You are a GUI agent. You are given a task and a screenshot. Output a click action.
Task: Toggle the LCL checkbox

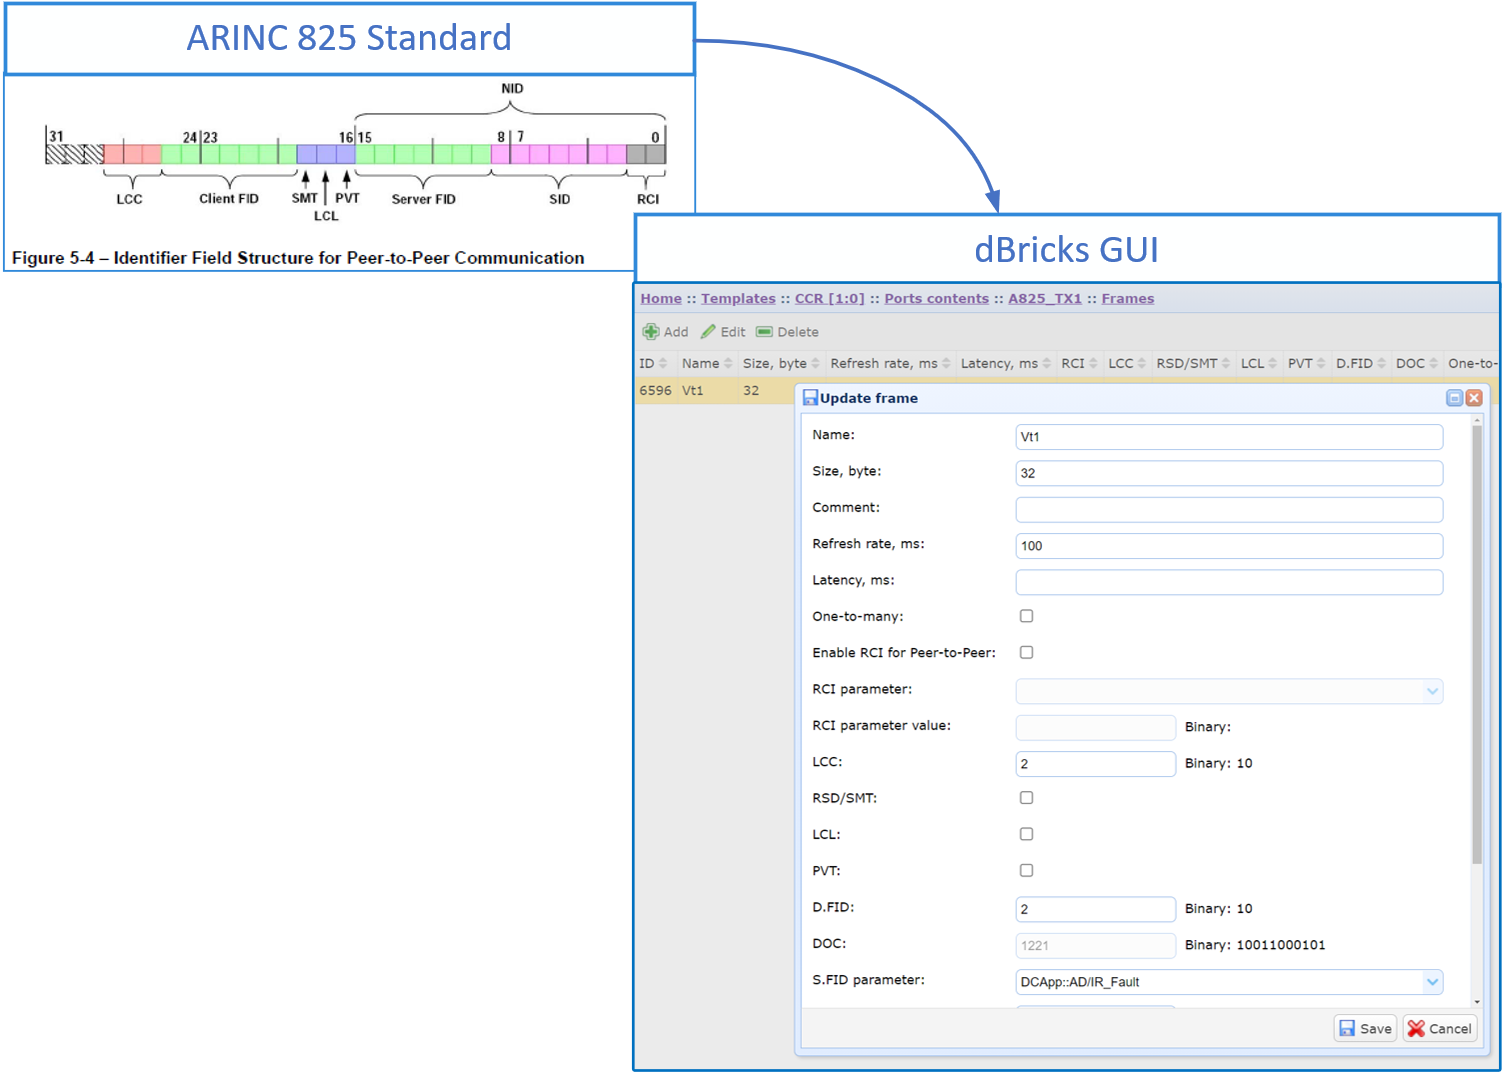1026,834
